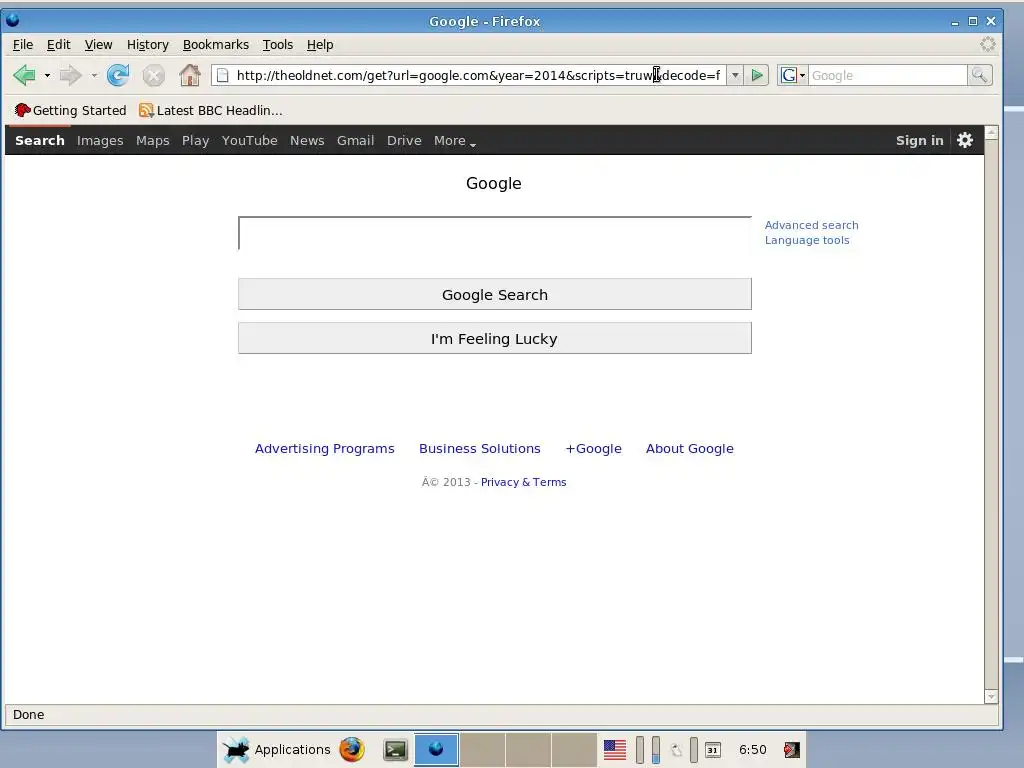Open the About Google link
Image resolution: width=1024 pixels, height=768 pixels.
click(x=690, y=449)
